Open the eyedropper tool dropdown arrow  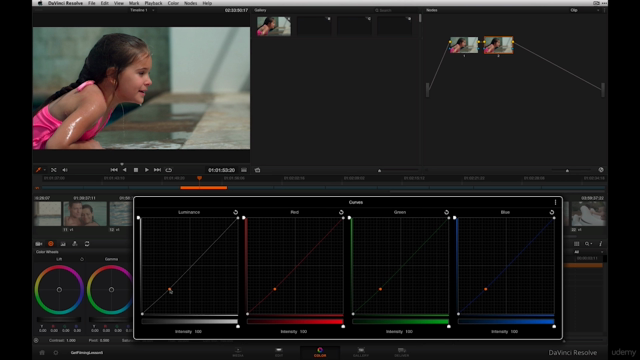[44, 170]
